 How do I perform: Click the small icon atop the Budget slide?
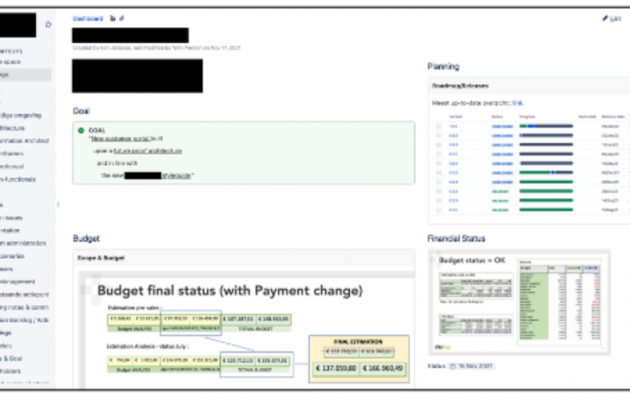(x=96, y=278)
